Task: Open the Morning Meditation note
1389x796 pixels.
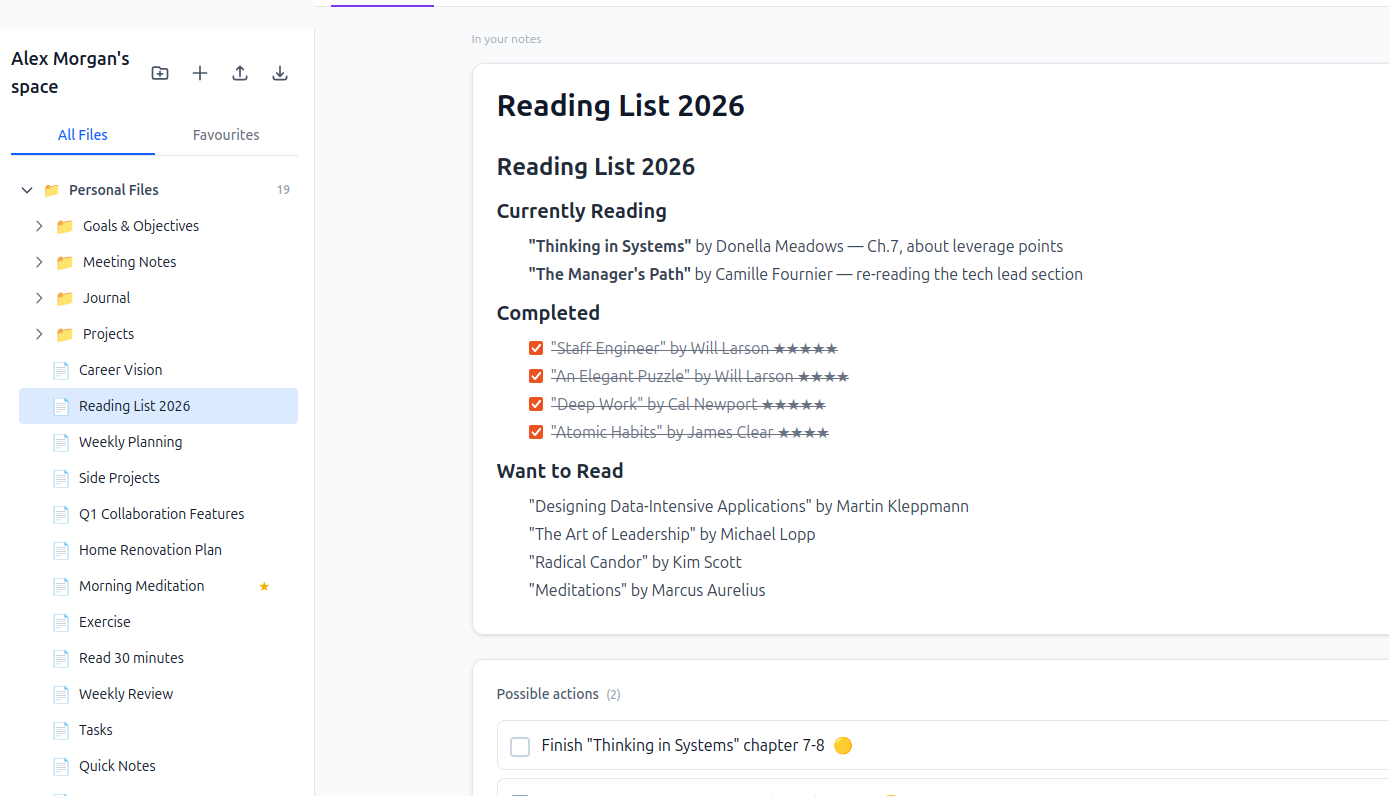Action: tap(158, 586)
